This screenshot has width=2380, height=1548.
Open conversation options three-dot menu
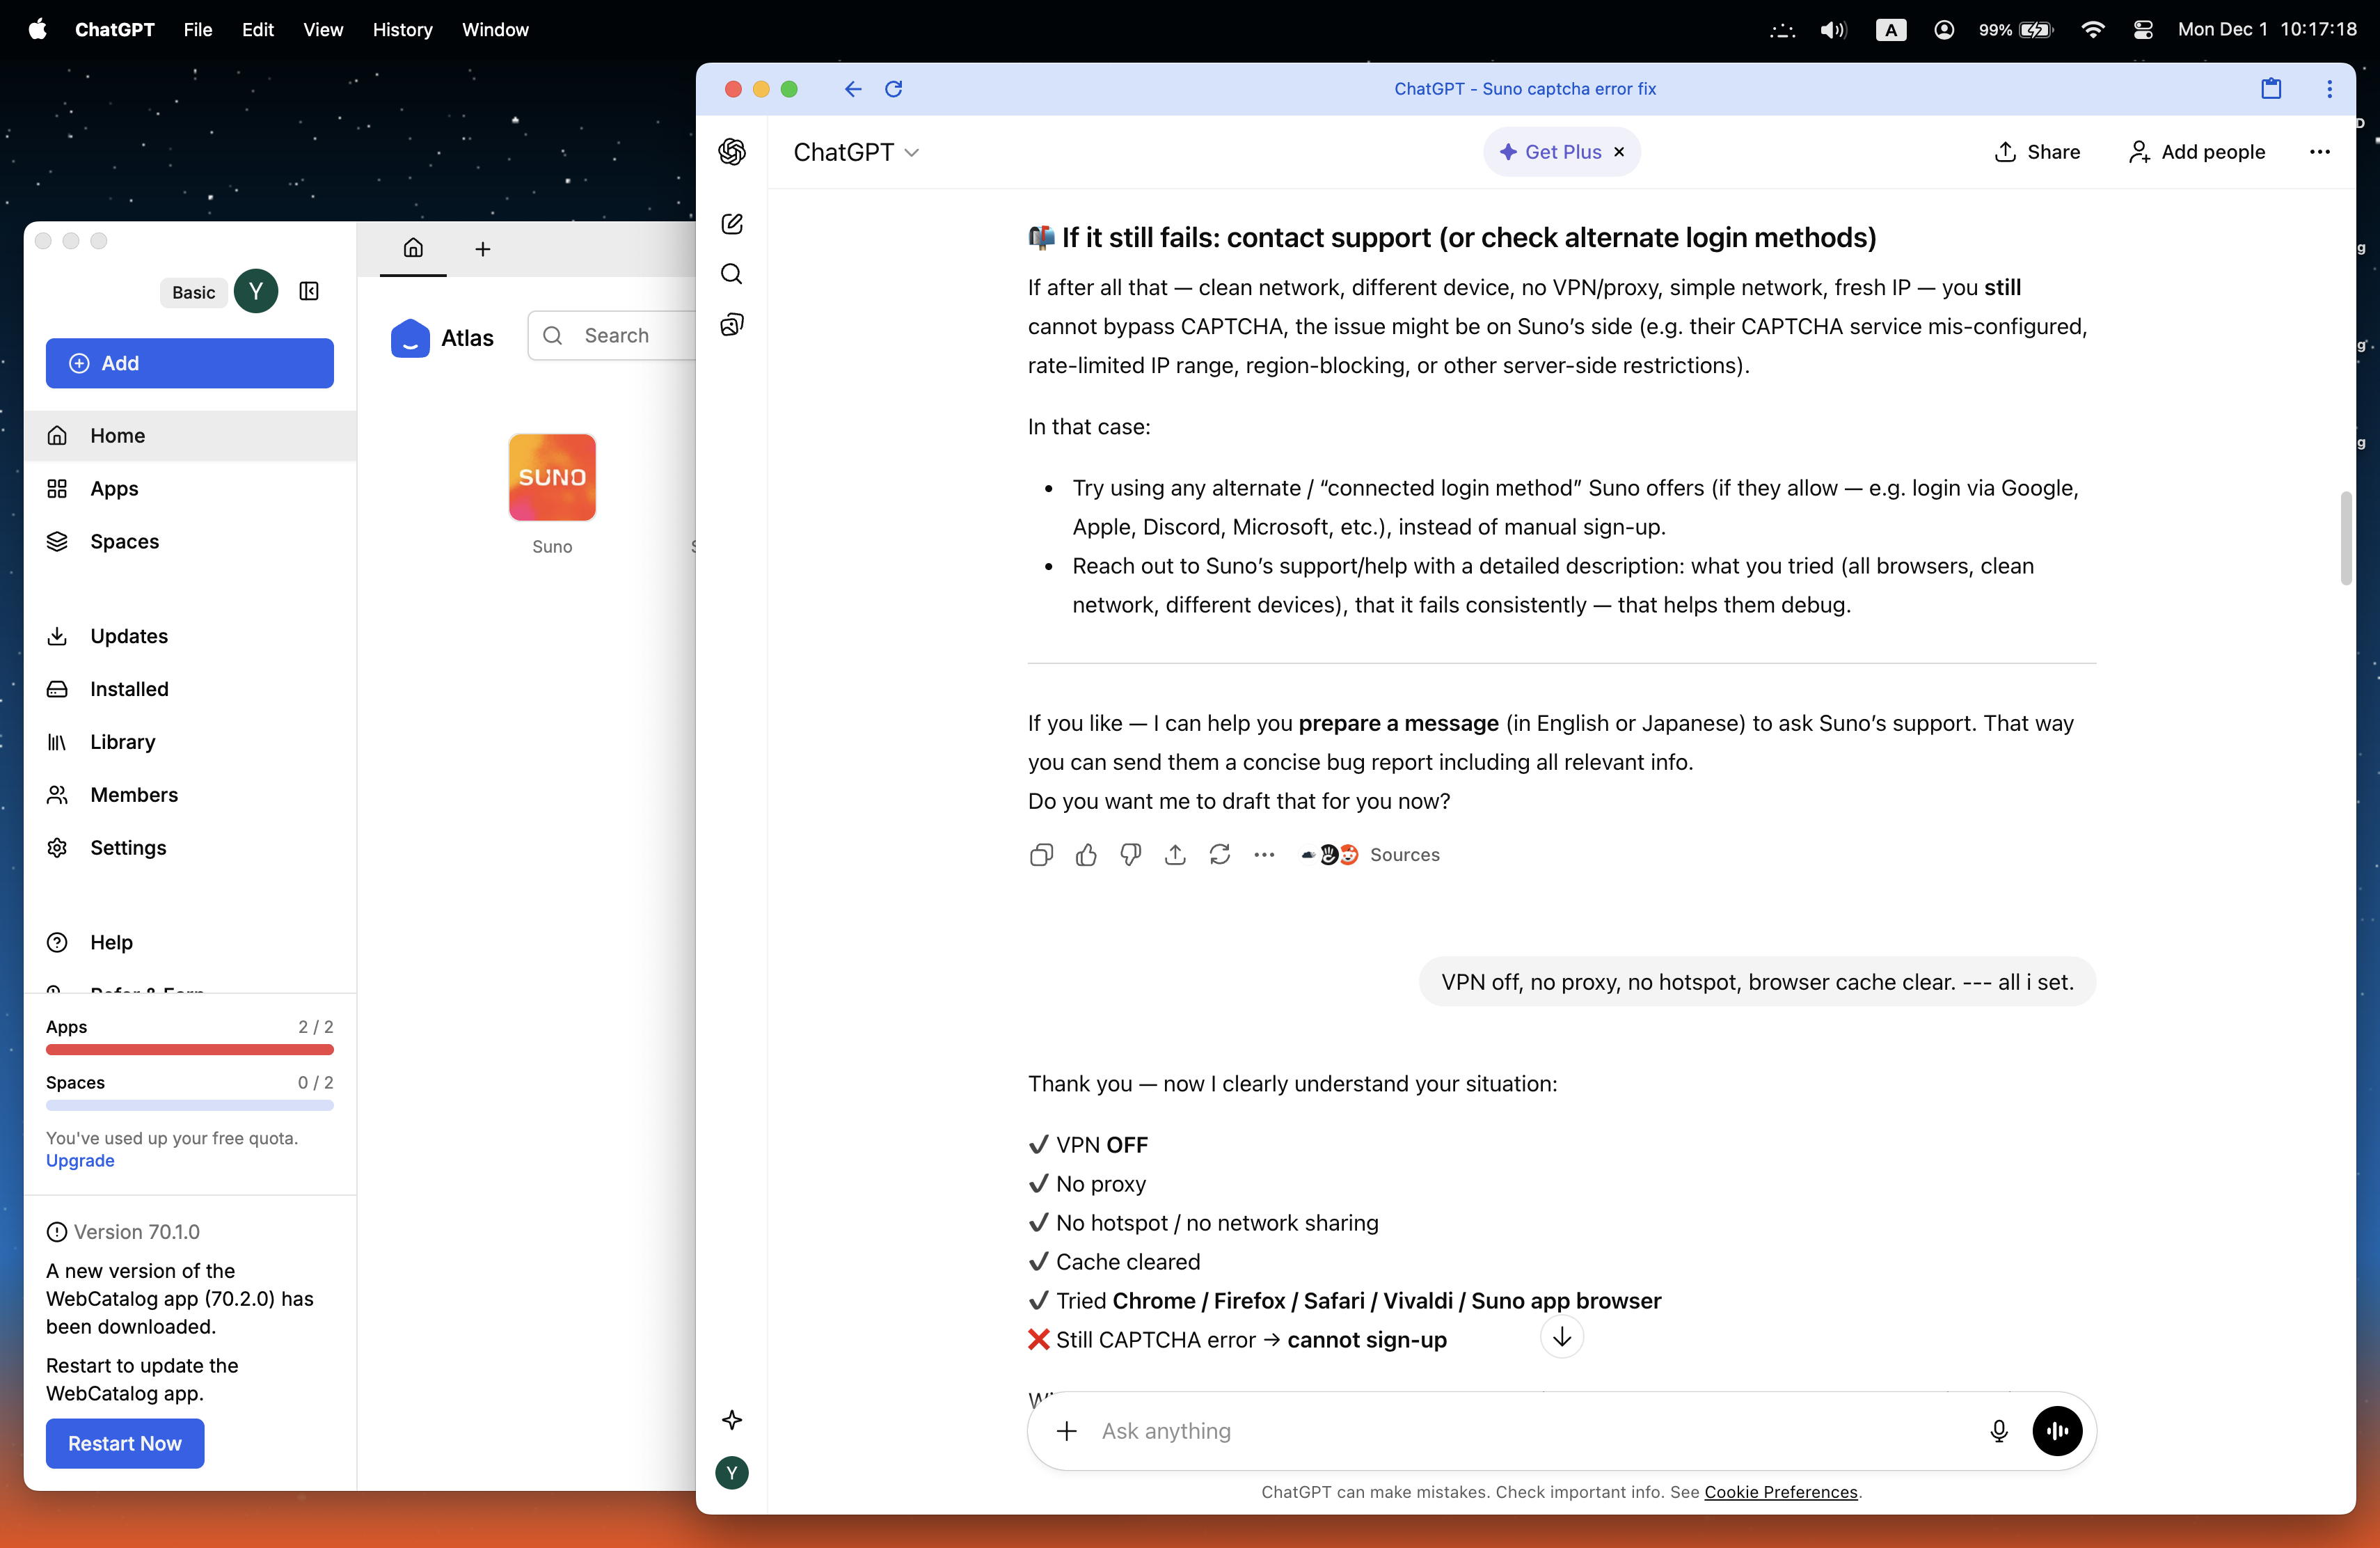pyautogui.click(x=2319, y=152)
